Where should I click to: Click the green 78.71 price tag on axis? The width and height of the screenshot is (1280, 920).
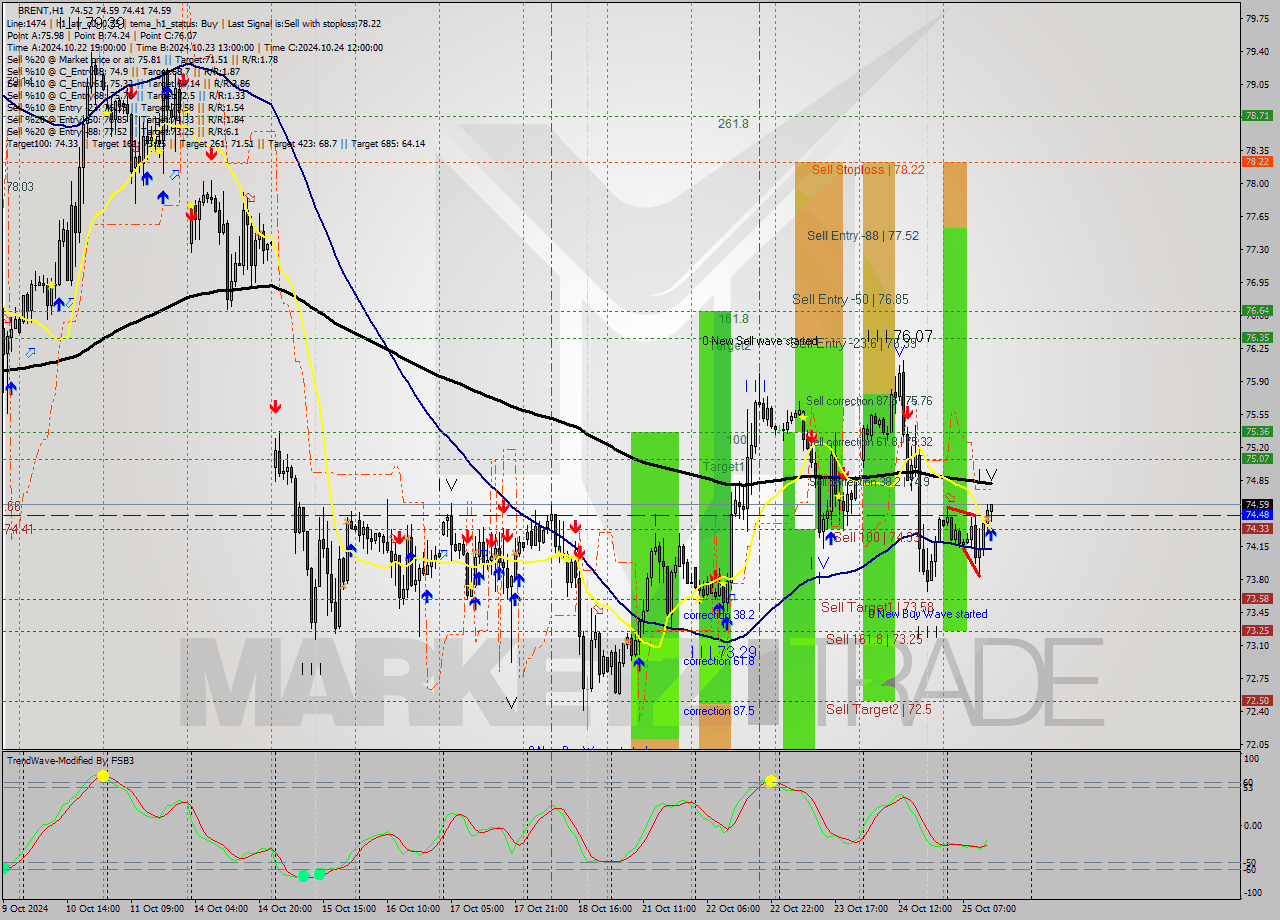1257,116
